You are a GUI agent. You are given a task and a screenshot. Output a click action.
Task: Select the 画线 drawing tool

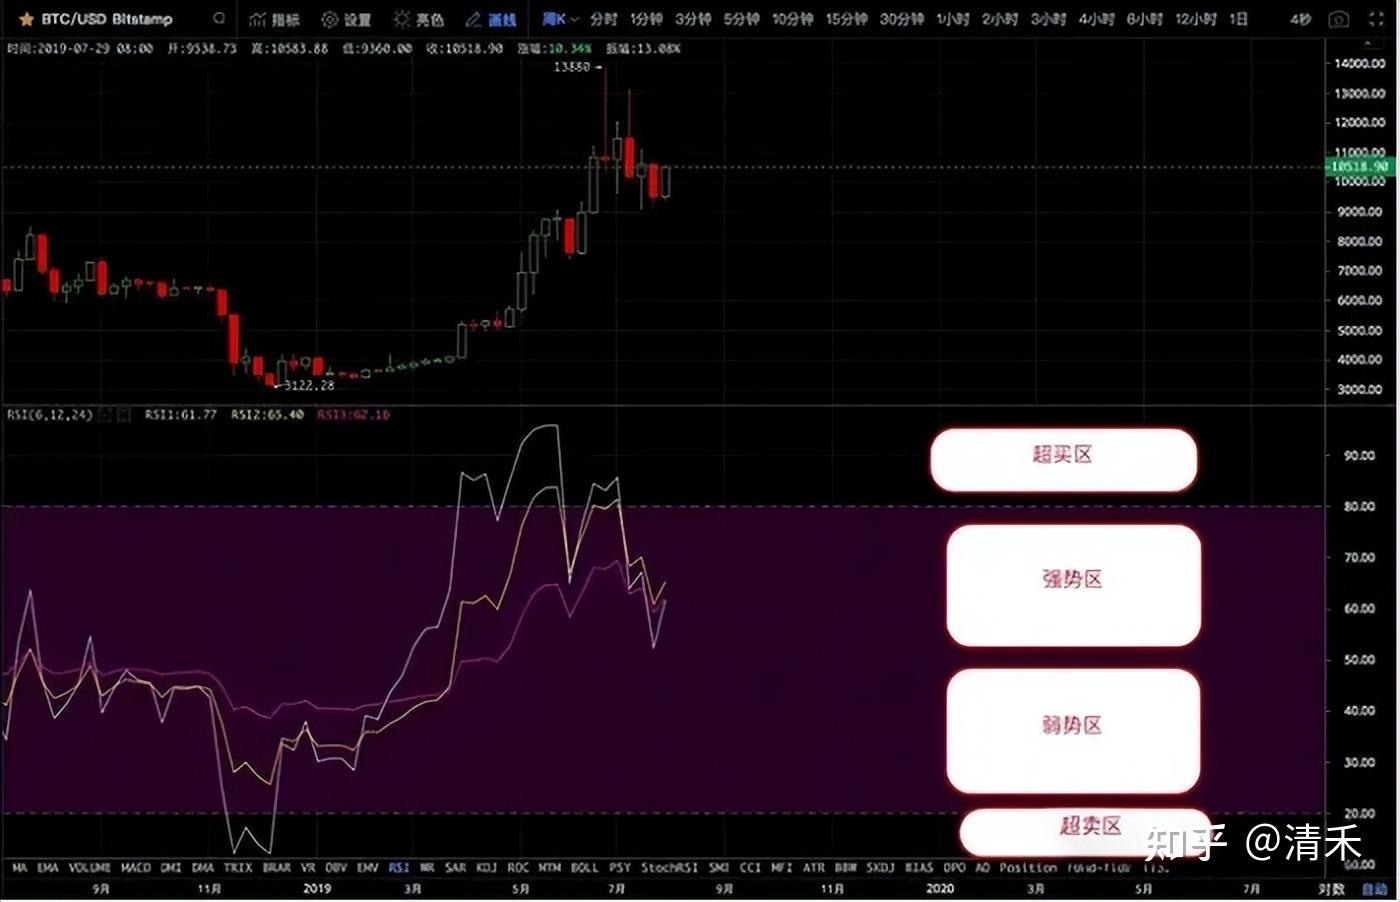[x=490, y=18]
